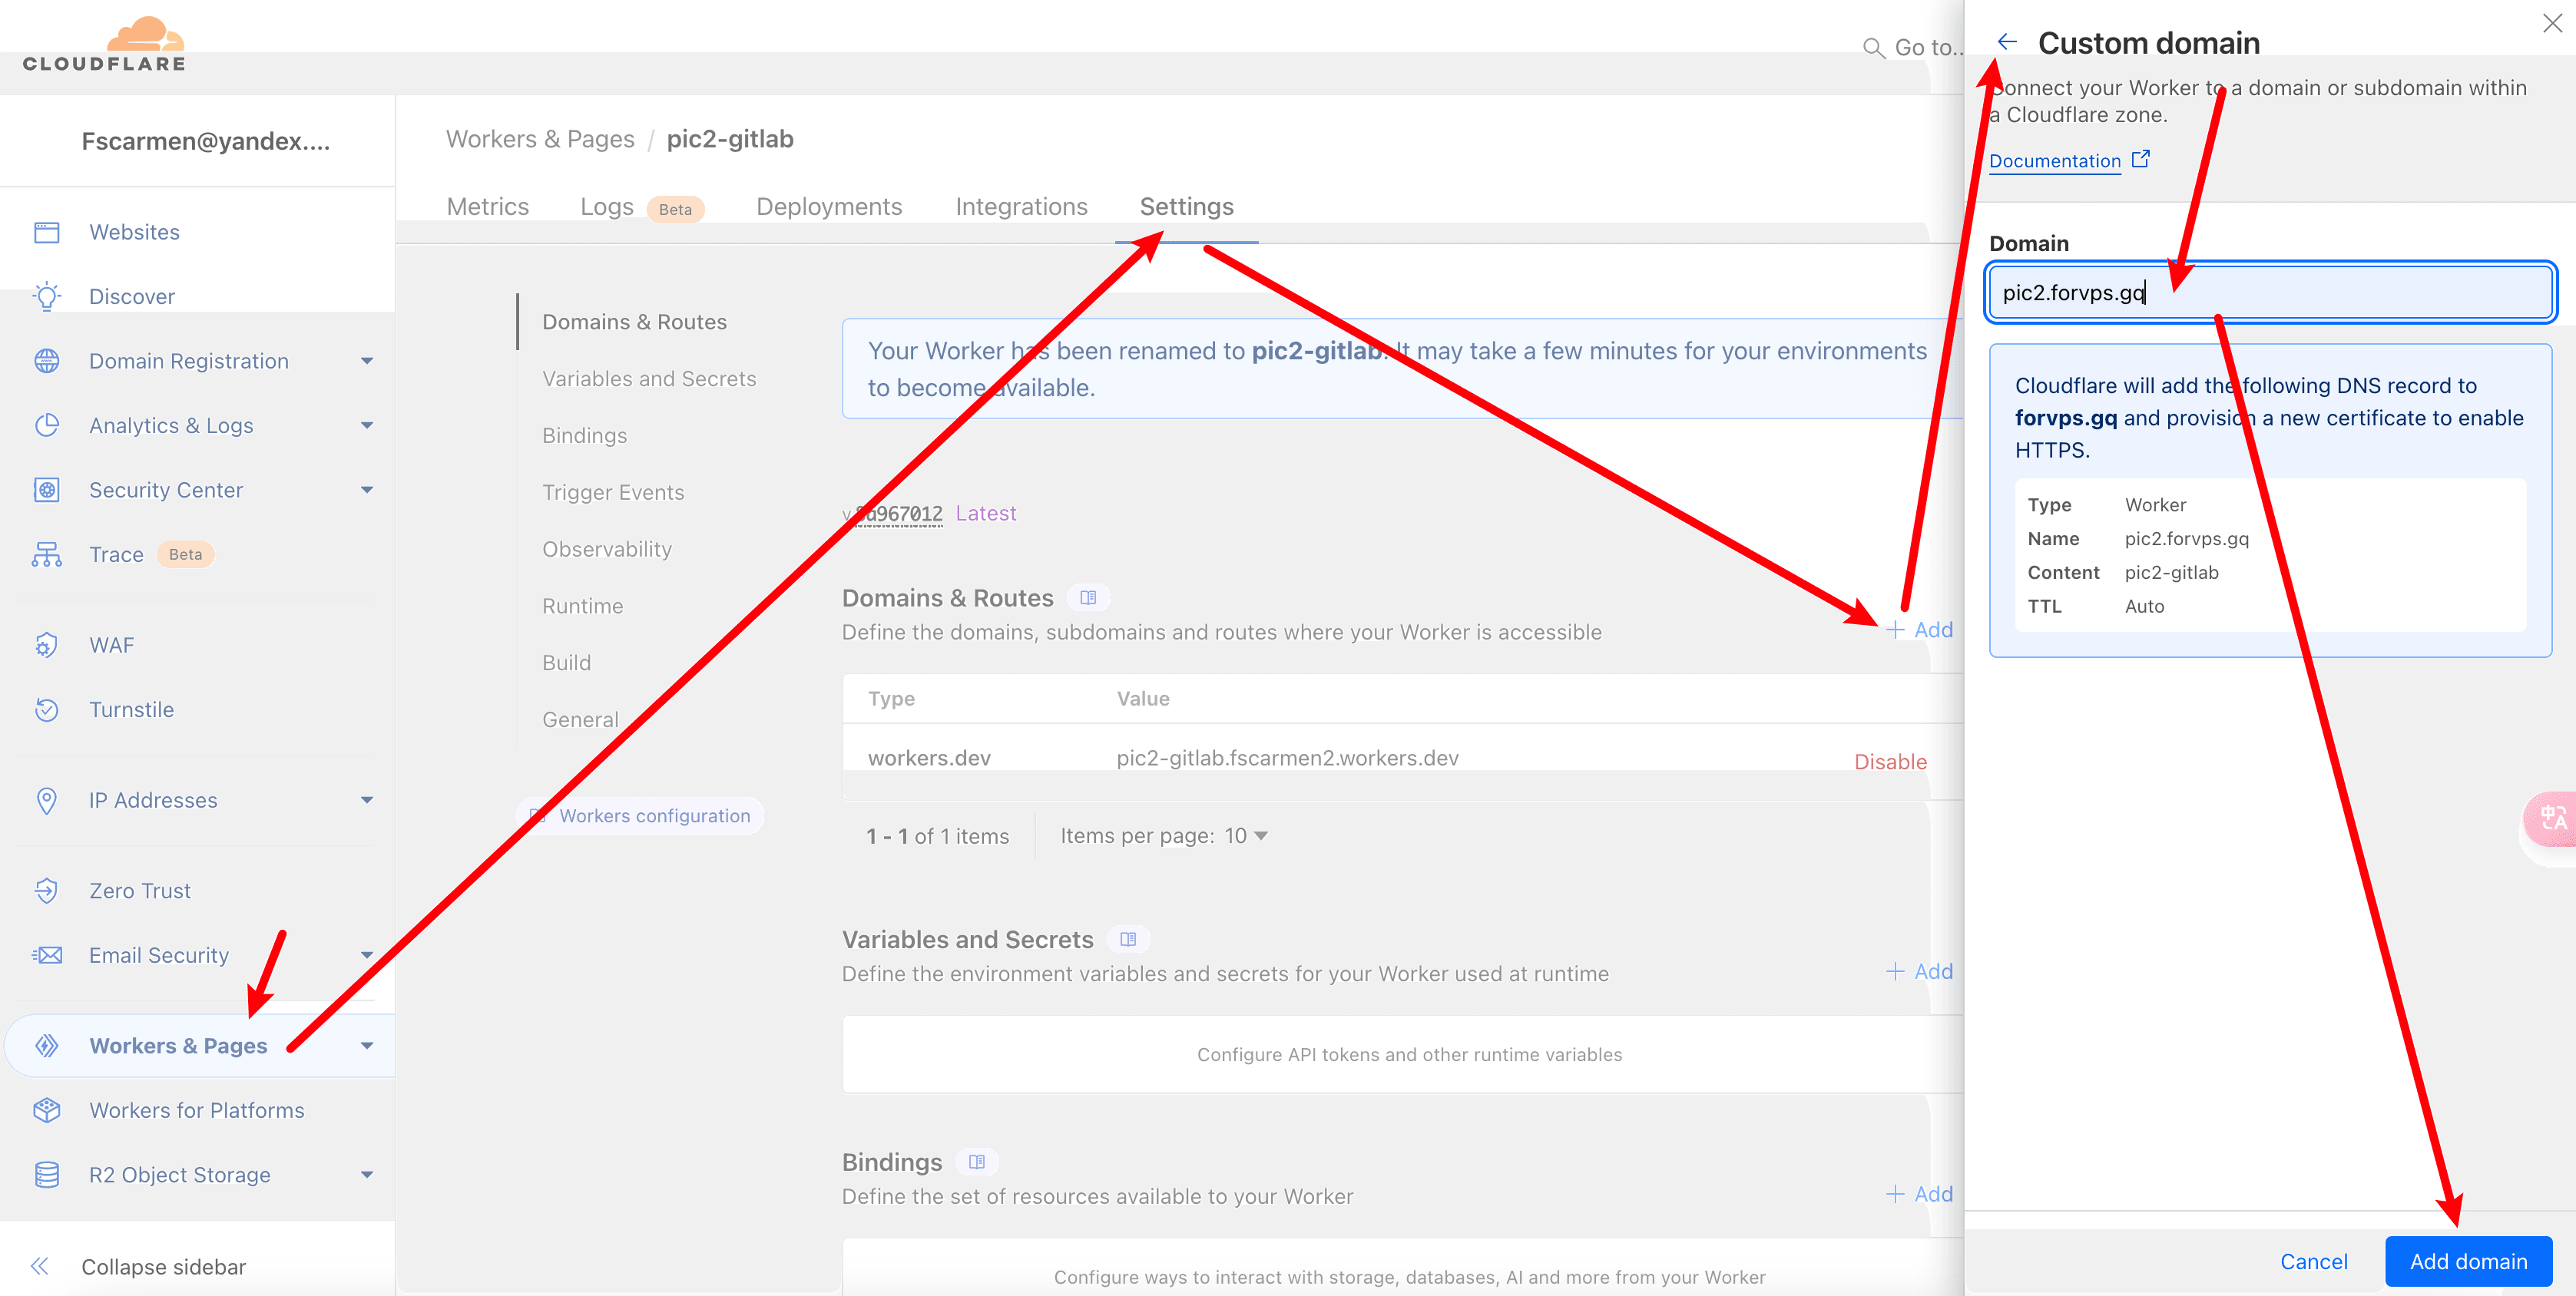Open docs icon beside Domains & Routes heading
This screenshot has height=1296, width=2576.
pyautogui.click(x=1088, y=598)
